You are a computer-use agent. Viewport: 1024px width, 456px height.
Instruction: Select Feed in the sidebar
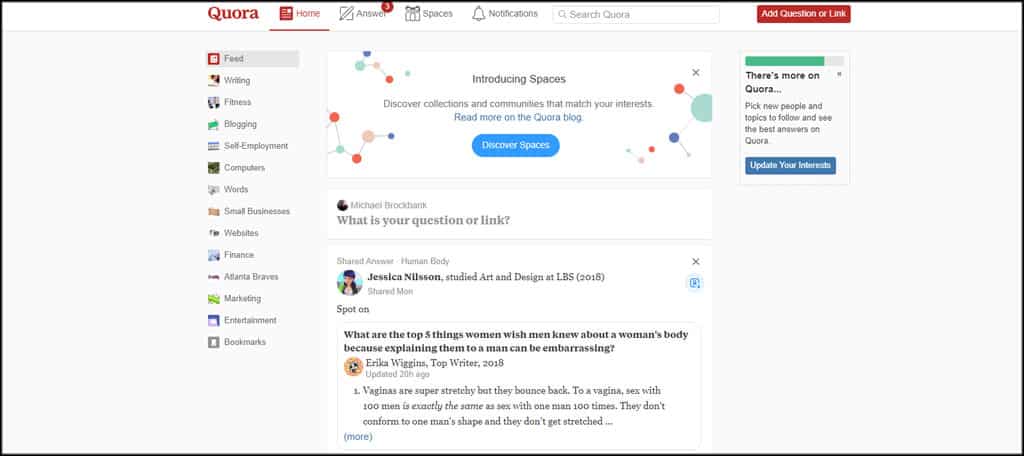pos(252,59)
